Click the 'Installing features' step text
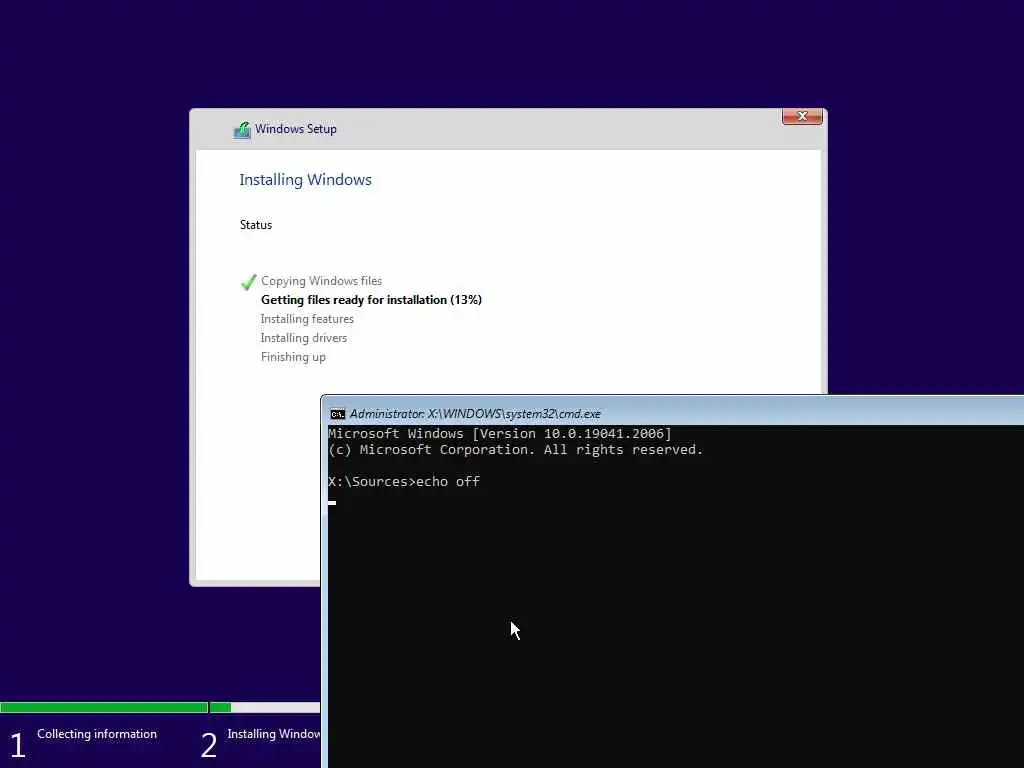 click(x=307, y=319)
